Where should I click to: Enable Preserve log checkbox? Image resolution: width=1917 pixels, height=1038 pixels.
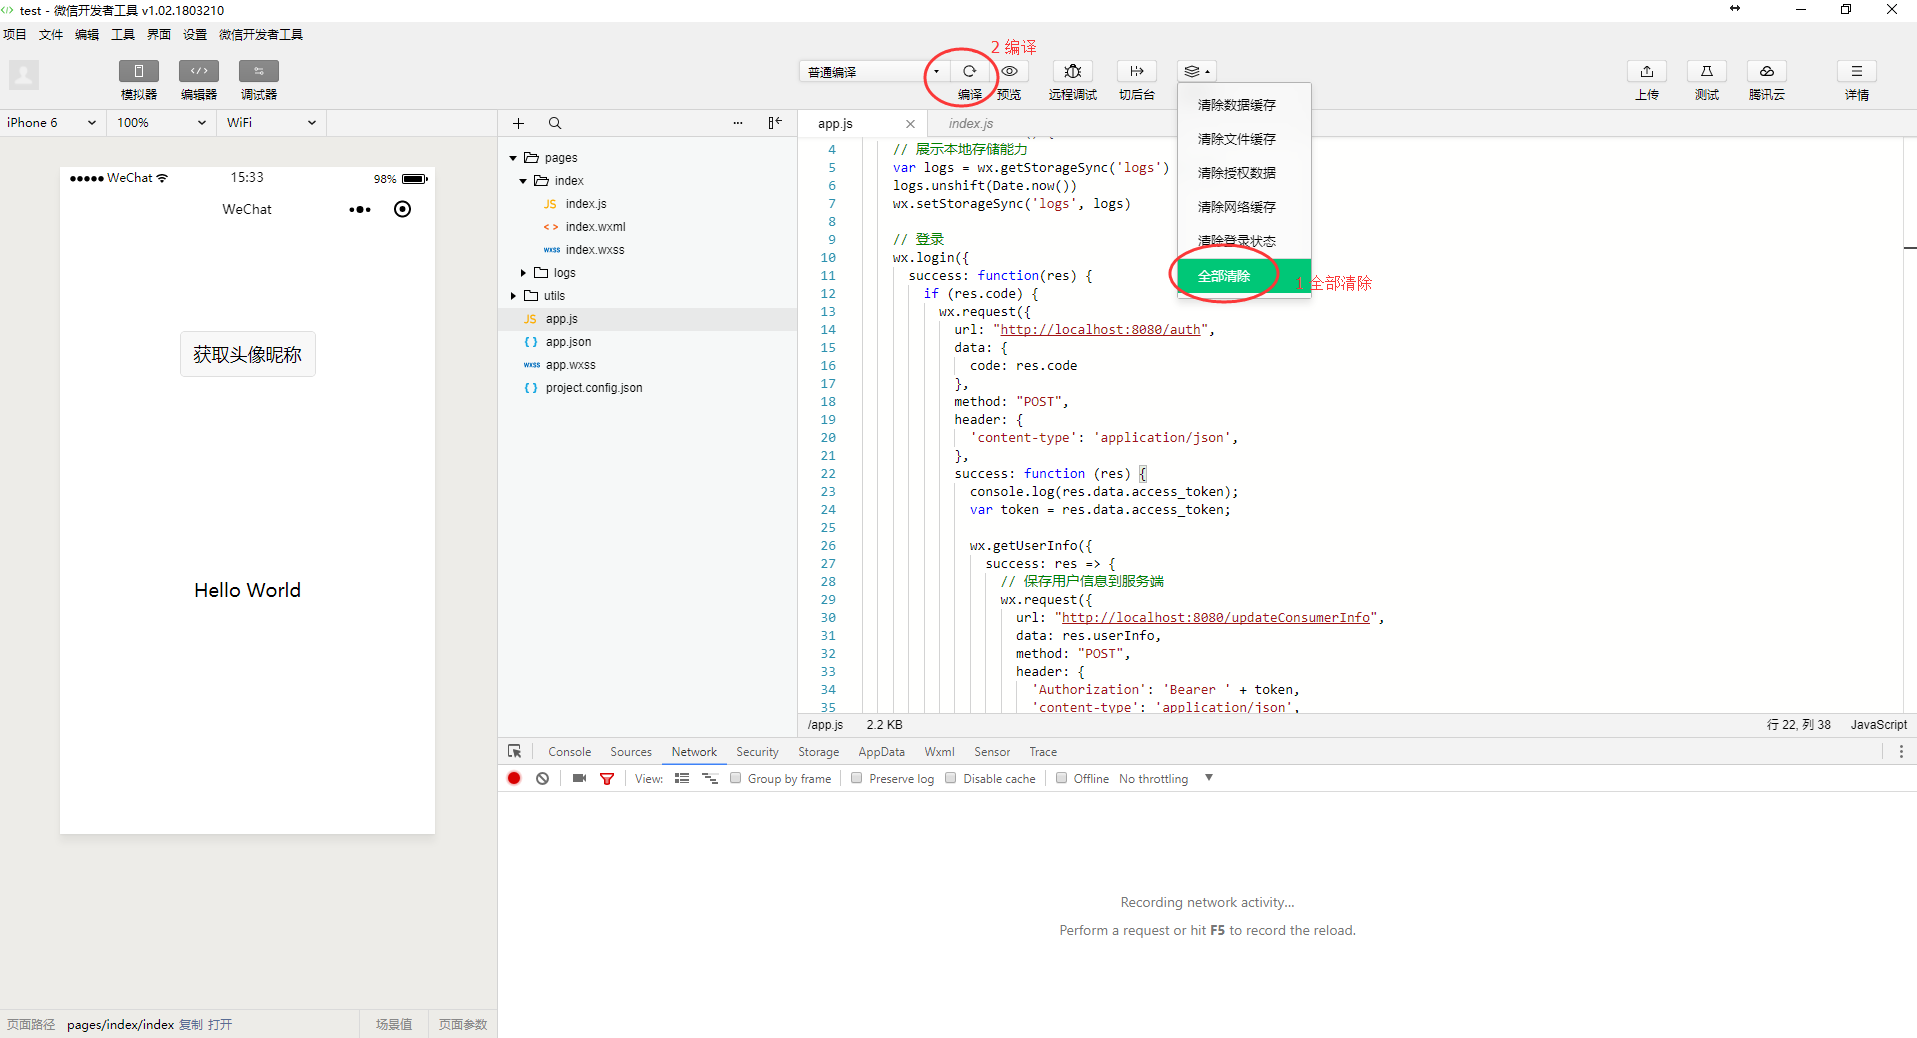(x=857, y=778)
